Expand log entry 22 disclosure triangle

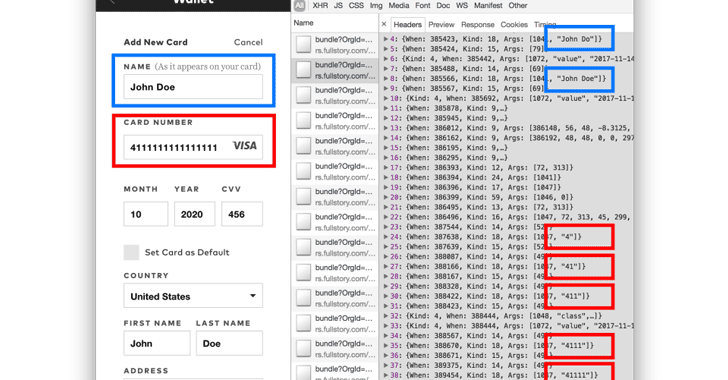tap(385, 217)
